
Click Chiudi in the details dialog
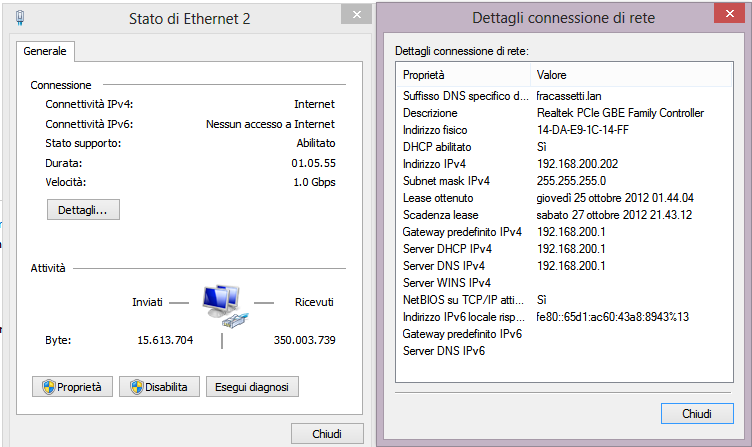point(697,413)
